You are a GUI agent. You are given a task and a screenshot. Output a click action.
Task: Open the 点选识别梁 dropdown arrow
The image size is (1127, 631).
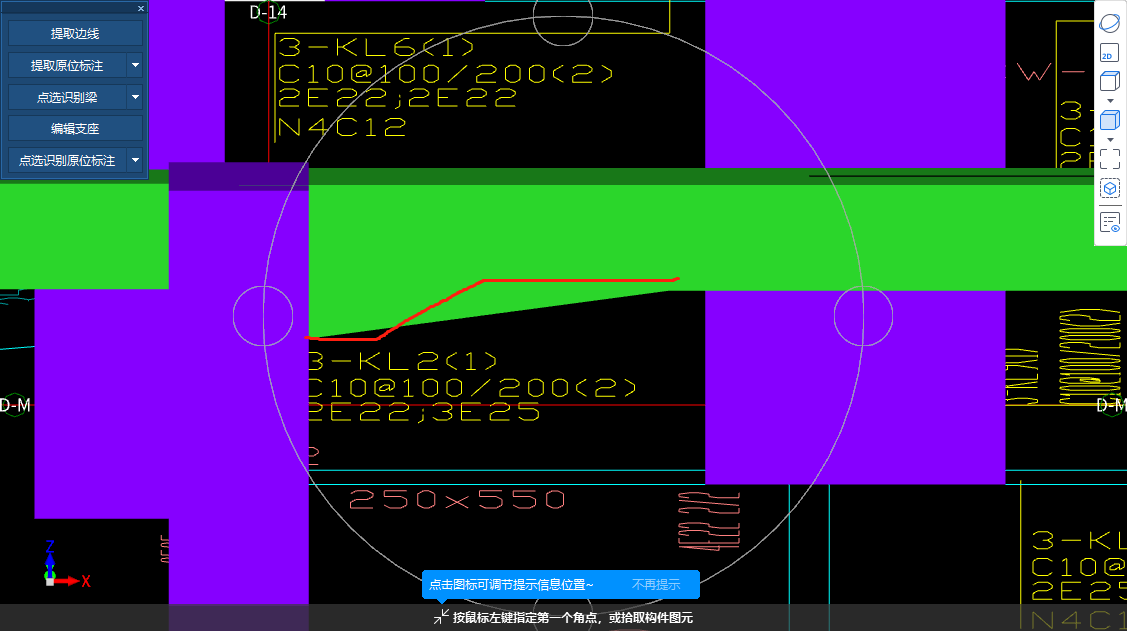click(135, 97)
